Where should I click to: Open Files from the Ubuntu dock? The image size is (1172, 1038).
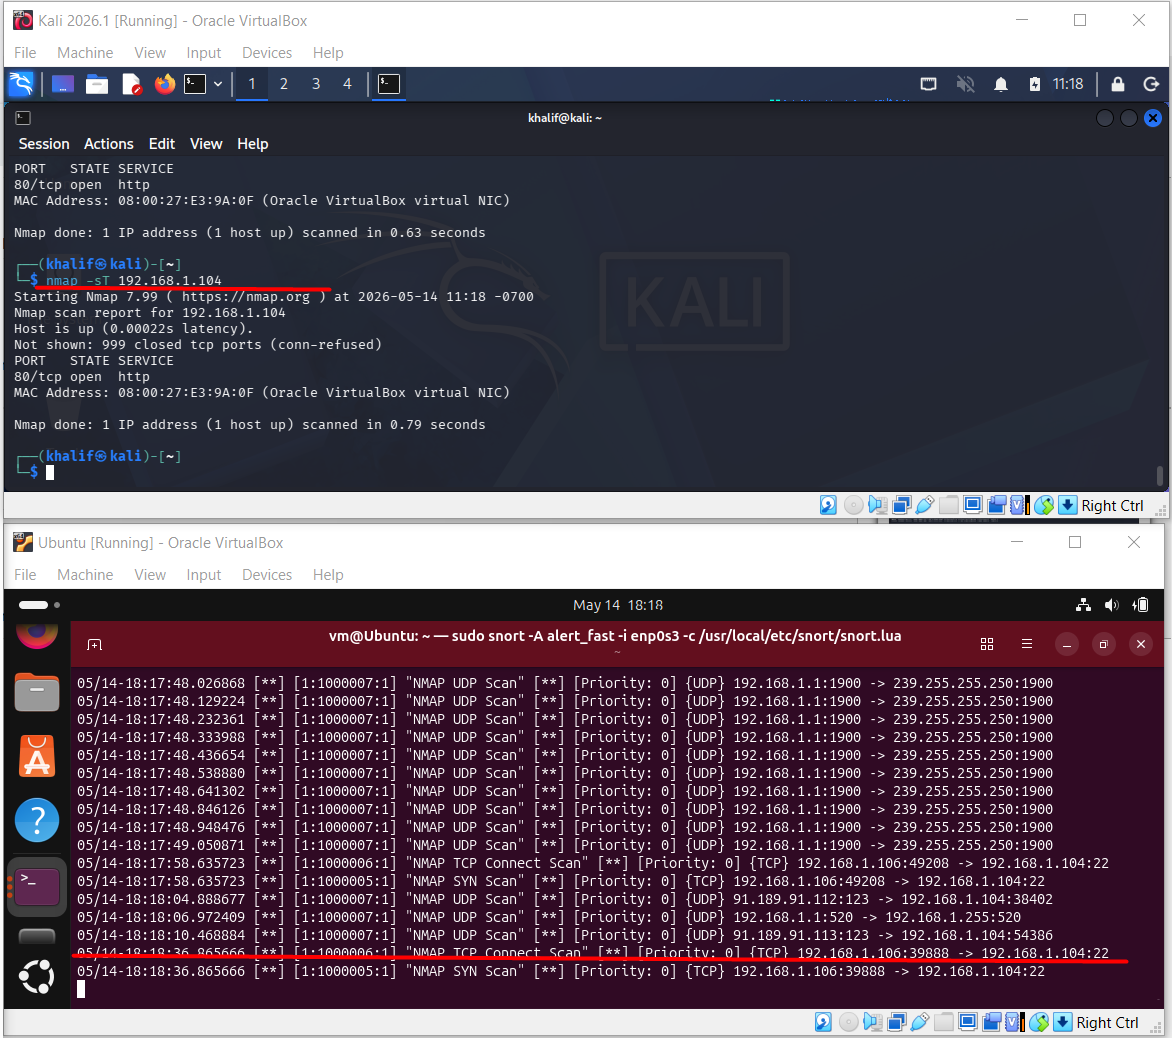point(37,692)
